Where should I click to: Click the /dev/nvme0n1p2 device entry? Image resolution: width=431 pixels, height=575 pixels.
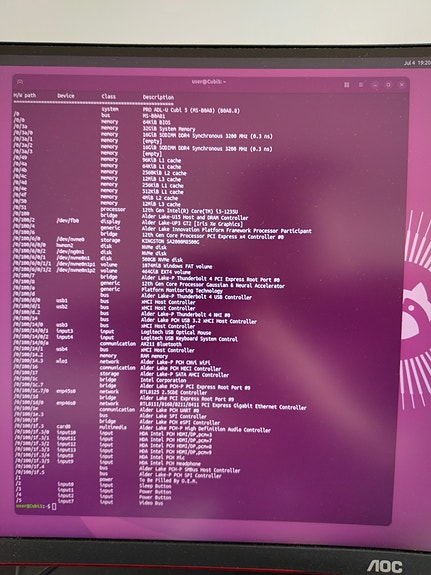click(x=76, y=270)
